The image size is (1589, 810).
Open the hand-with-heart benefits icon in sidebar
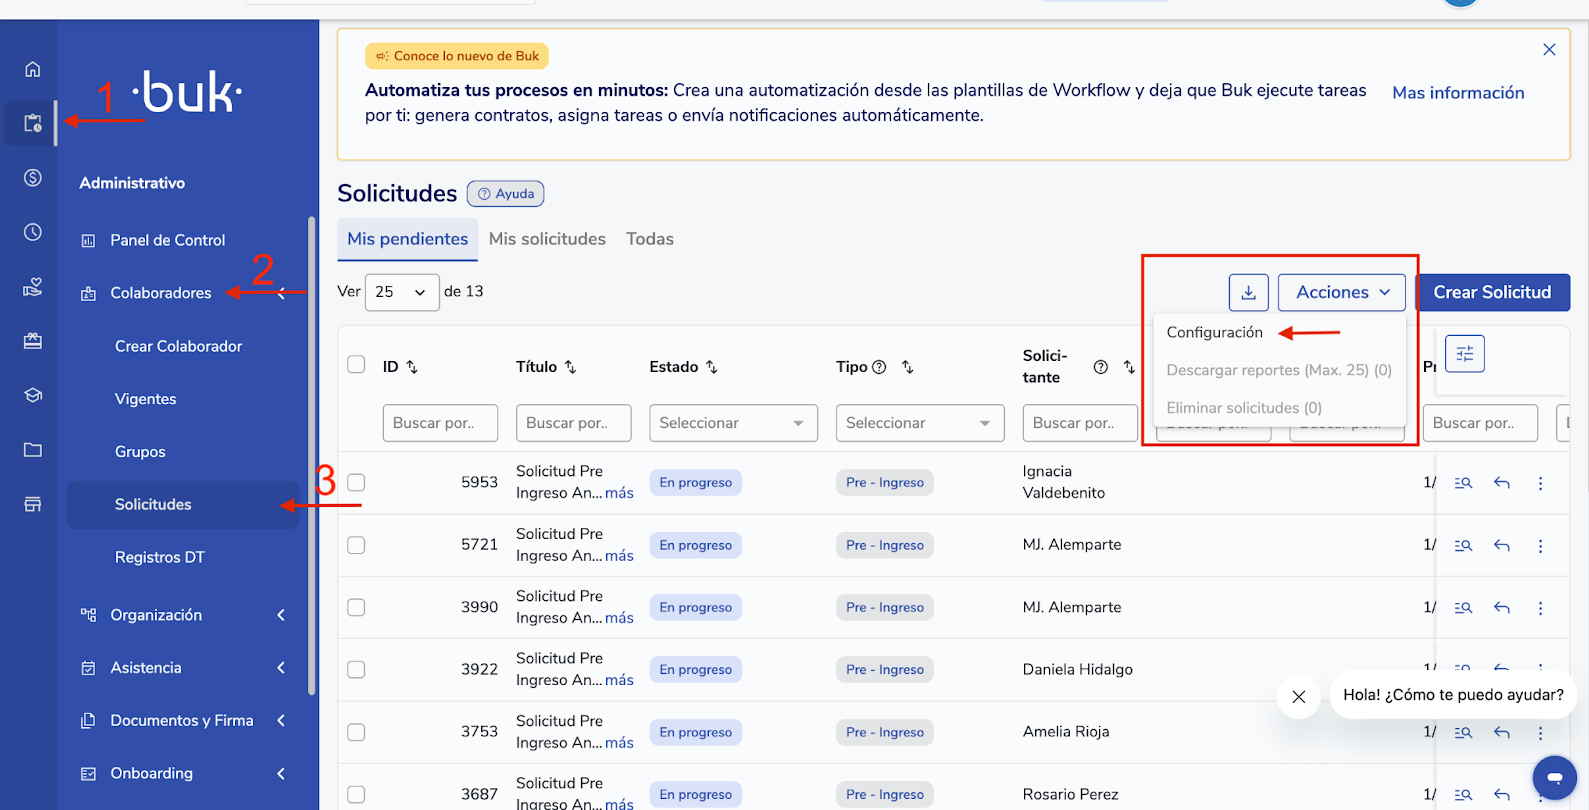tap(33, 287)
